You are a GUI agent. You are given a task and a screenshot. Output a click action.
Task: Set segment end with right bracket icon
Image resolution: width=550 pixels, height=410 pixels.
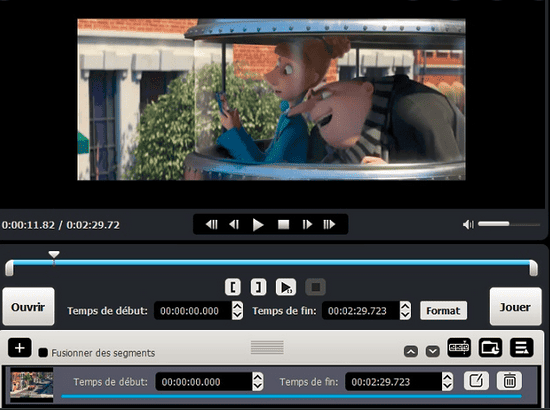tap(259, 287)
